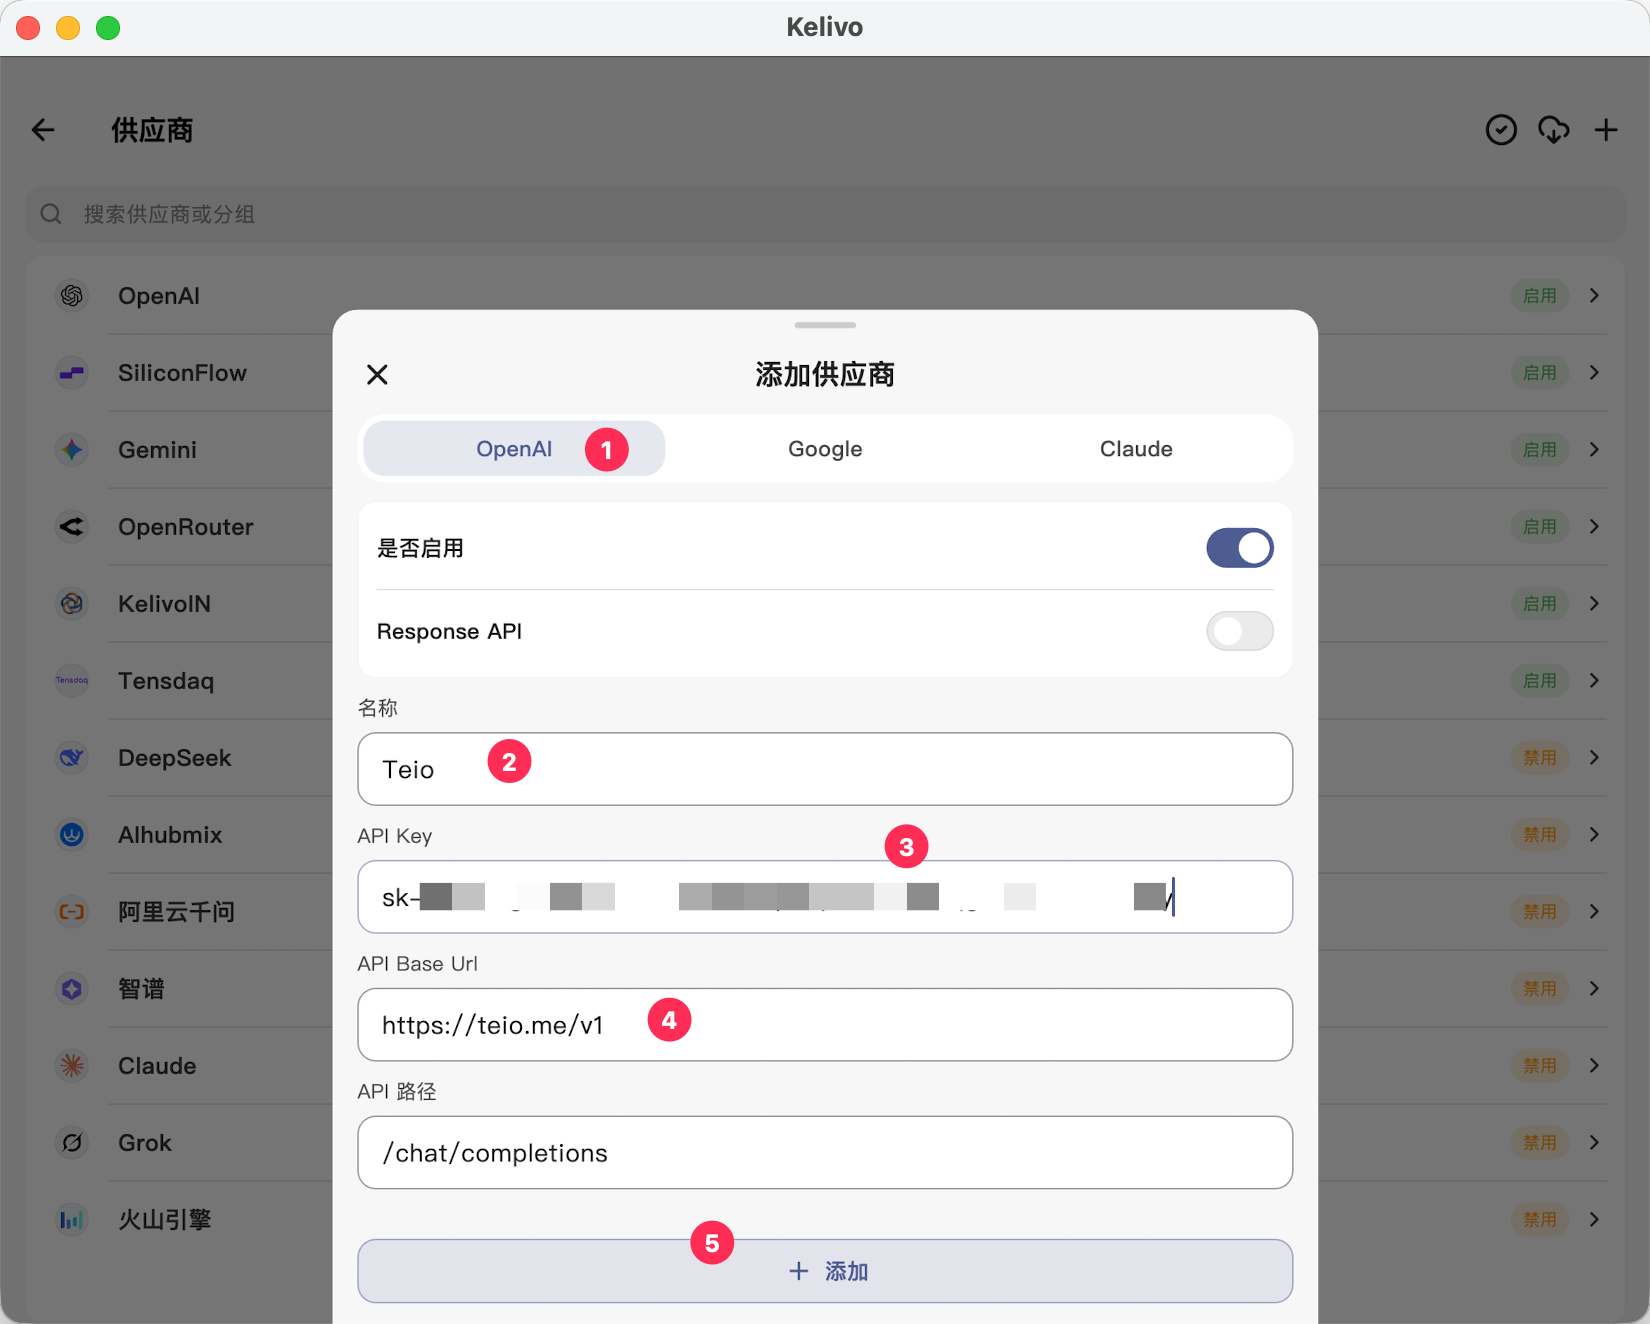This screenshot has width=1650, height=1324.
Task: Open the SiliconFlow provider name
Action: pos(182,373)
